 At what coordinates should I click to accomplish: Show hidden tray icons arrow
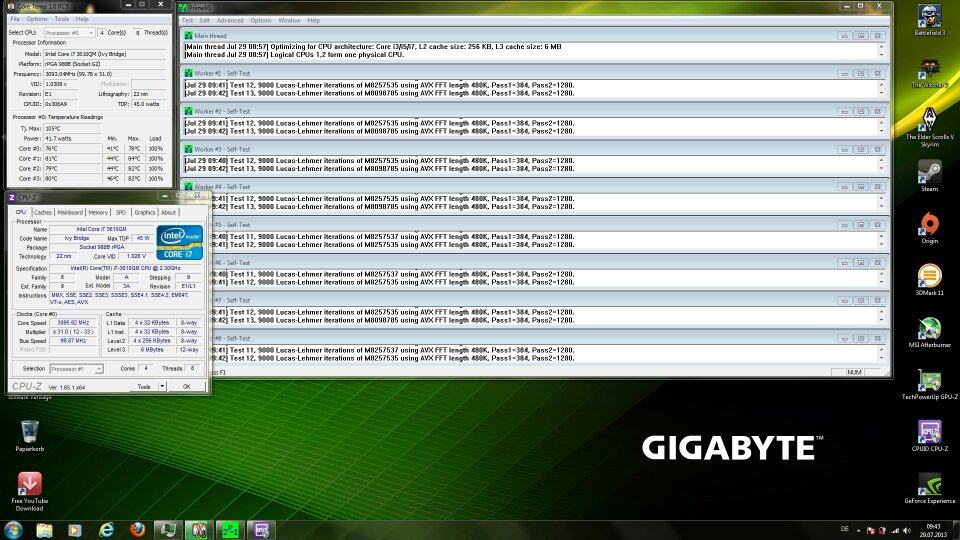tap(858, 530)
